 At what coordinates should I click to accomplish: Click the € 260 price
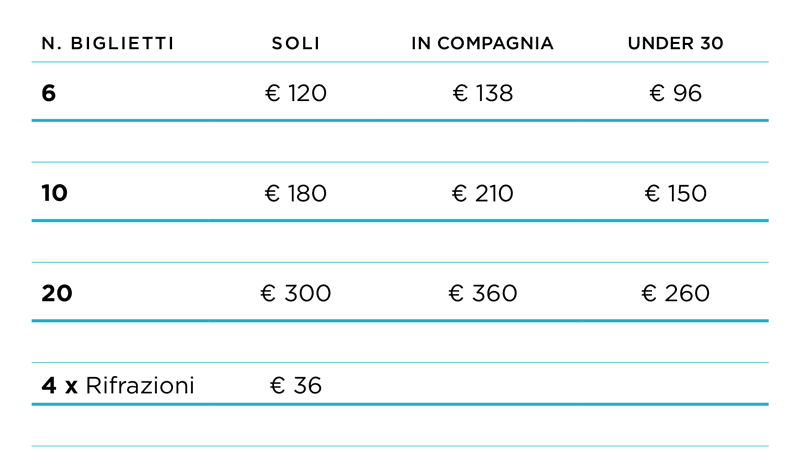pyautogui.click(x=676, y=294)
